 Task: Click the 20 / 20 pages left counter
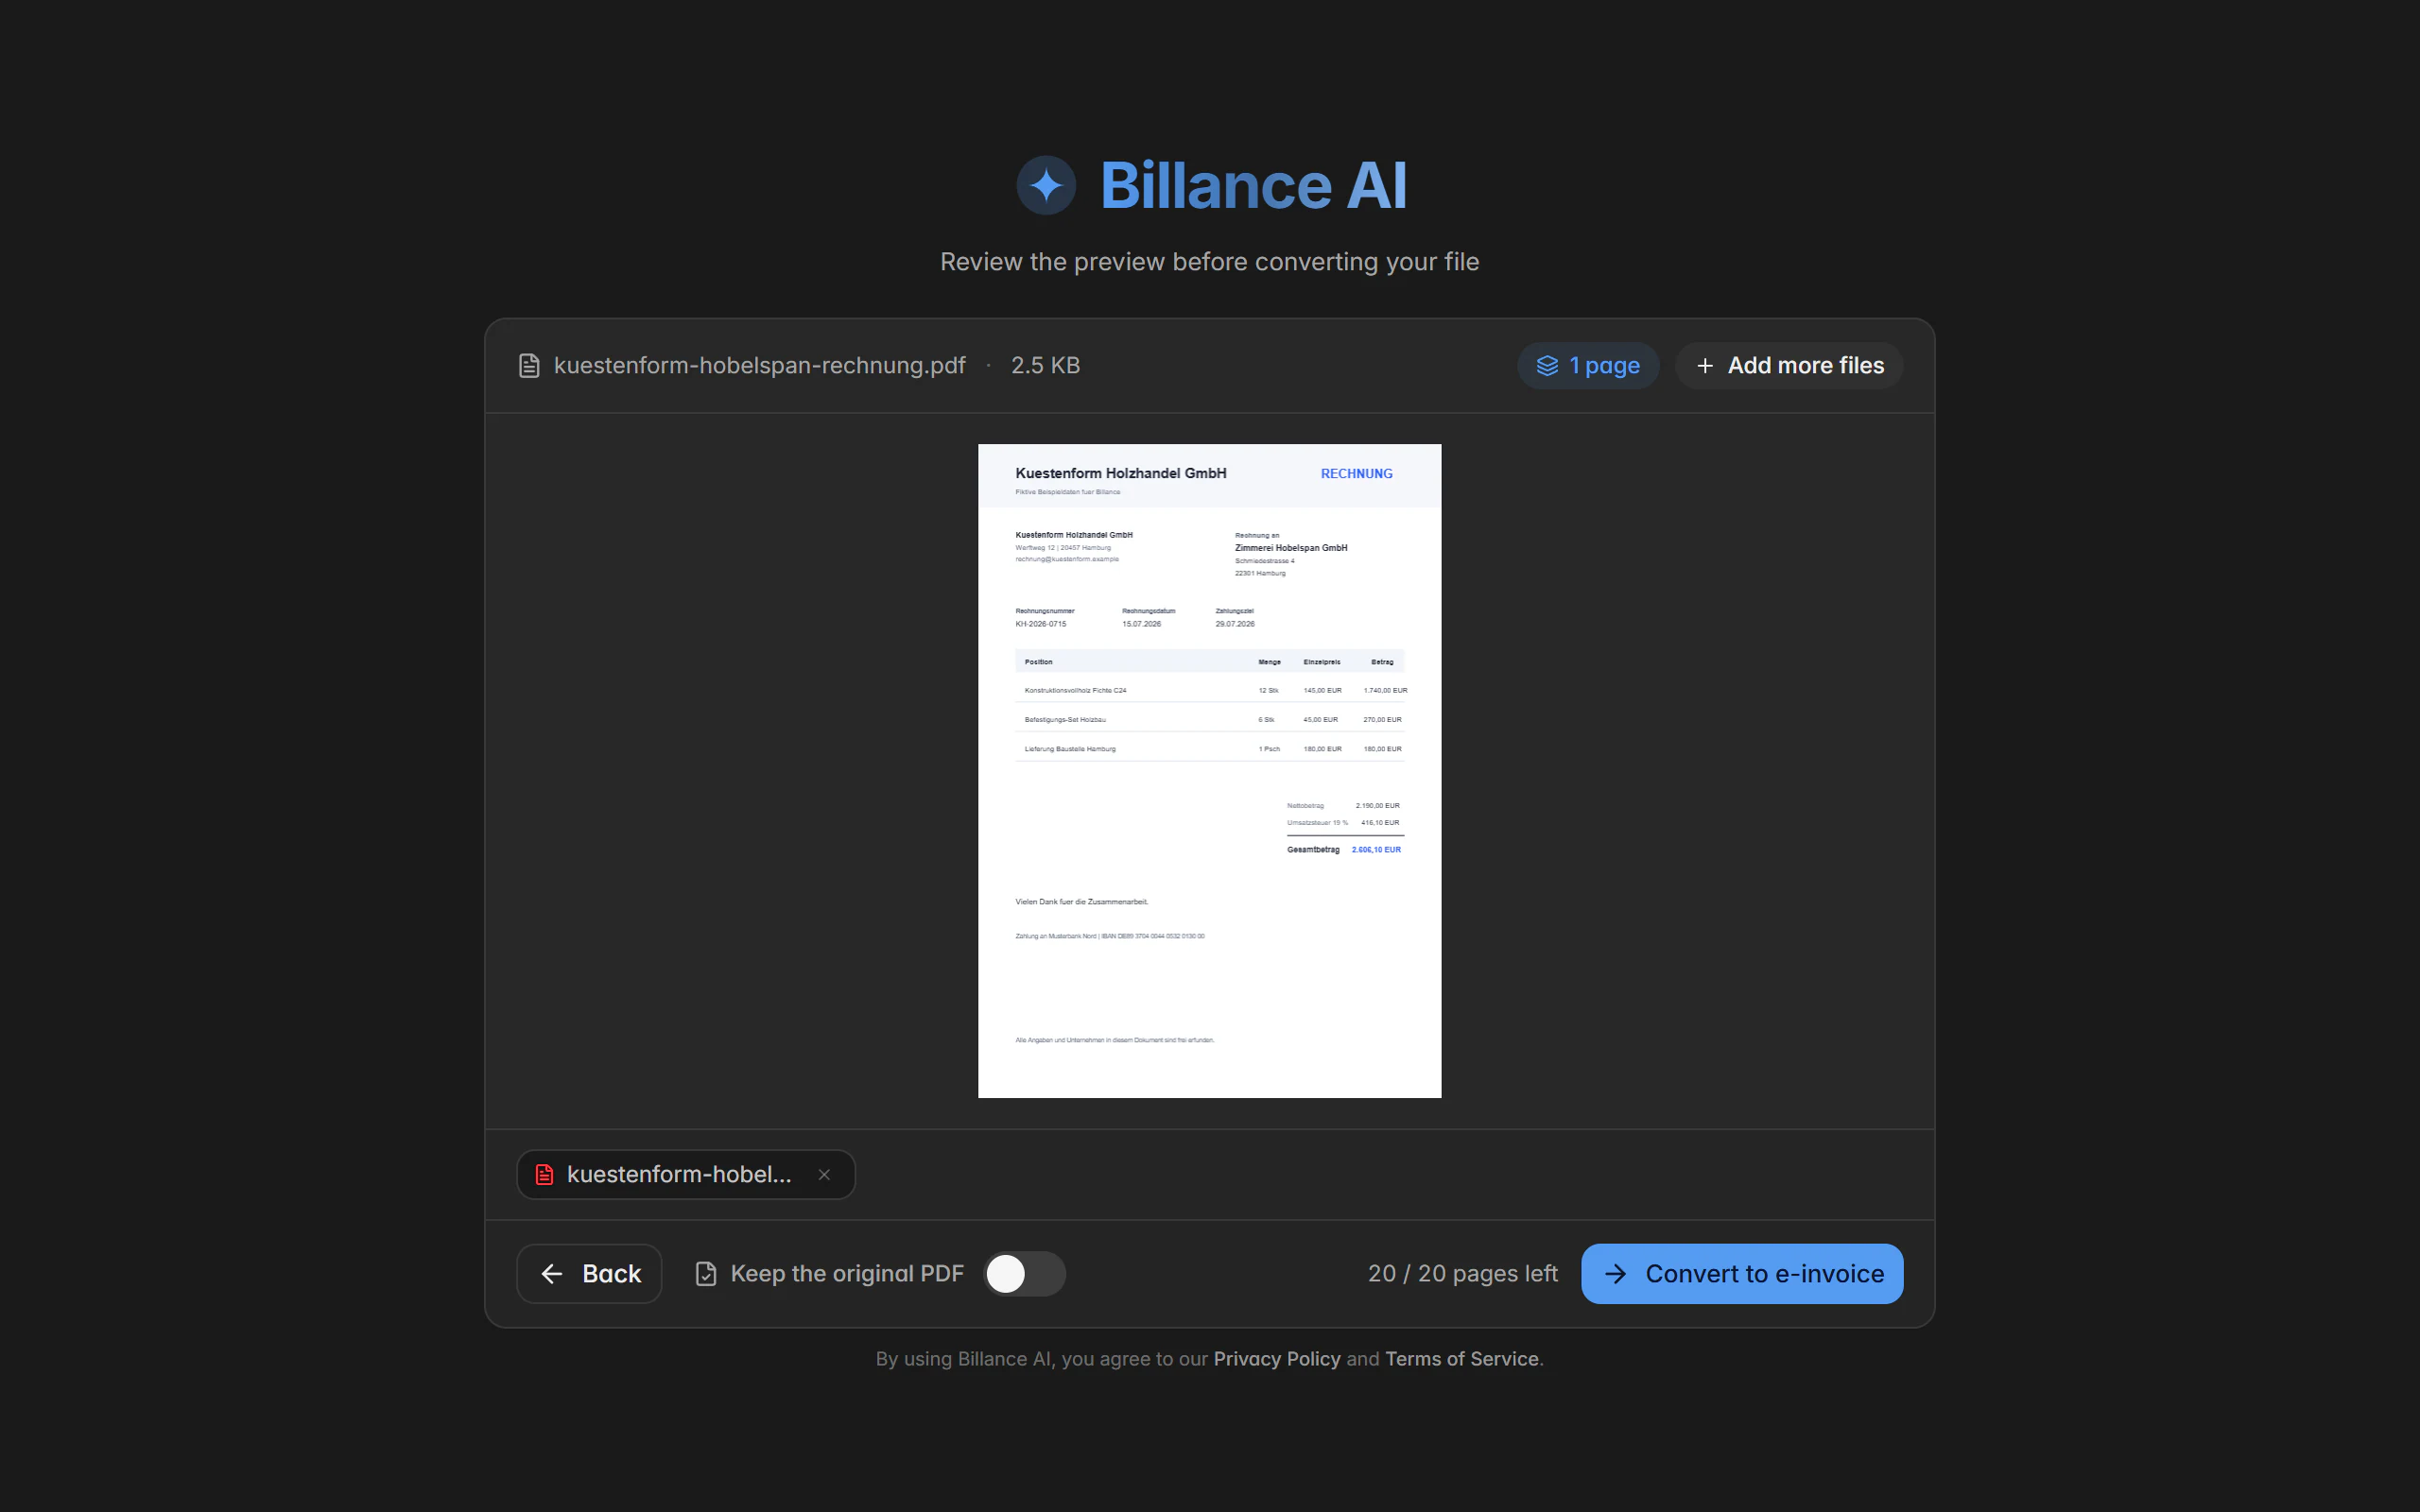[x=1462, y=1273]
